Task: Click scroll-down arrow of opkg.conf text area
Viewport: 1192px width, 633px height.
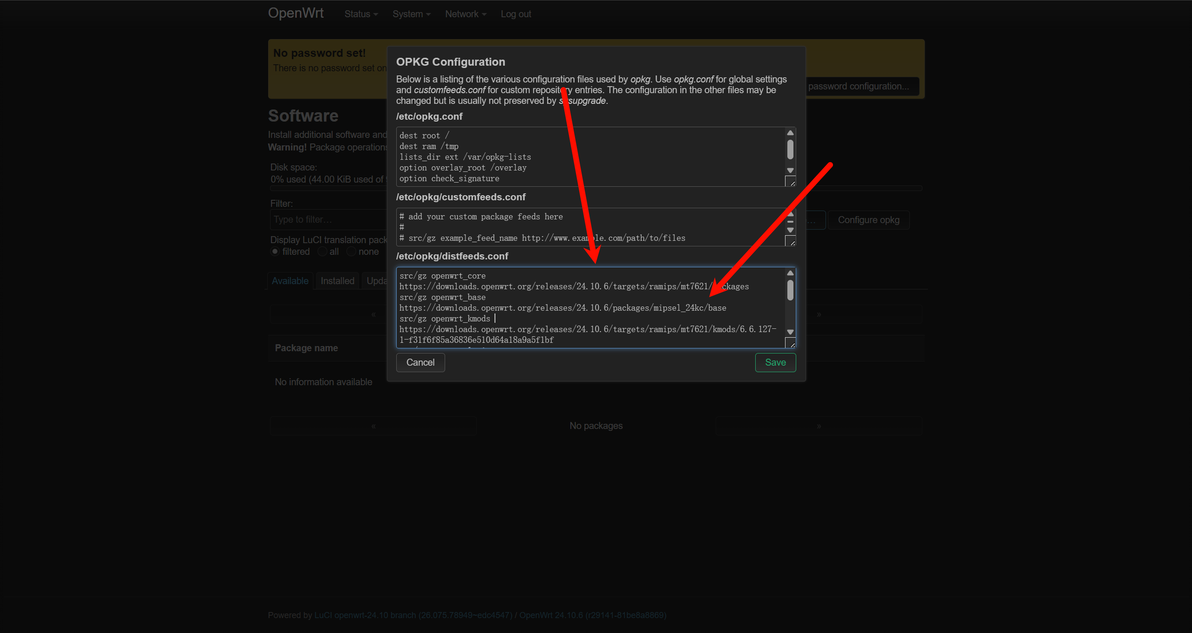Action: [x=790, y=170]
